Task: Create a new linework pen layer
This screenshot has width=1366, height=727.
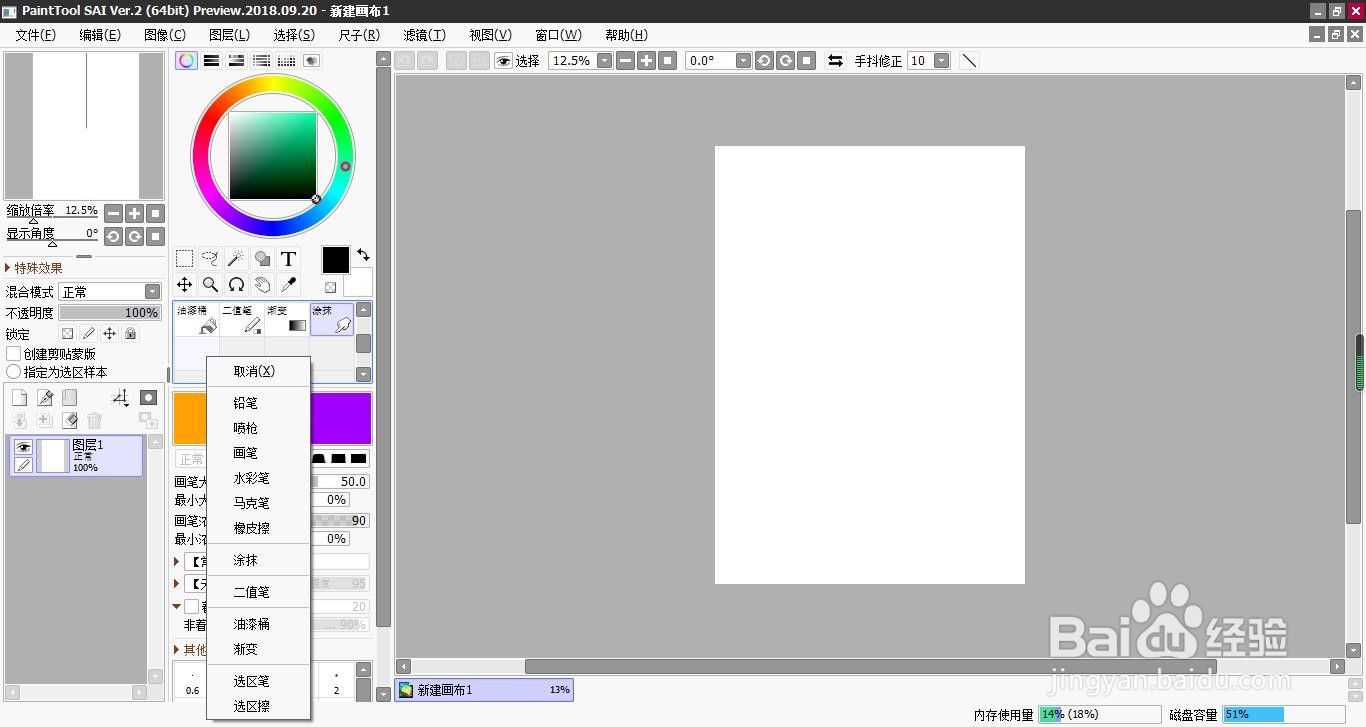Action: click(x=45, y=398)
